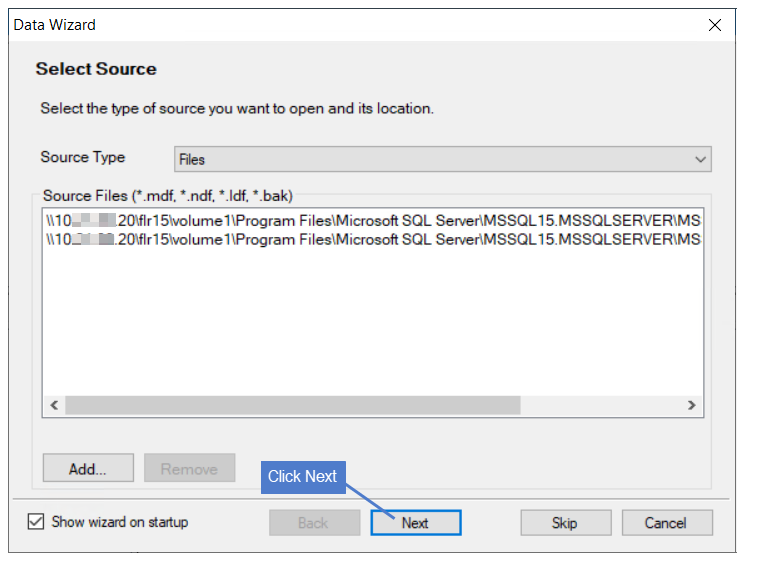
Task: Click the empty scrollbar track right of thumb
Action: [x=601, y=405]
